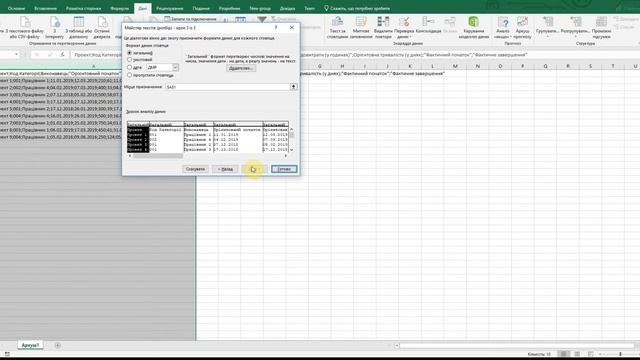Select the Аркуш1 sheet tab

[30, 345]
